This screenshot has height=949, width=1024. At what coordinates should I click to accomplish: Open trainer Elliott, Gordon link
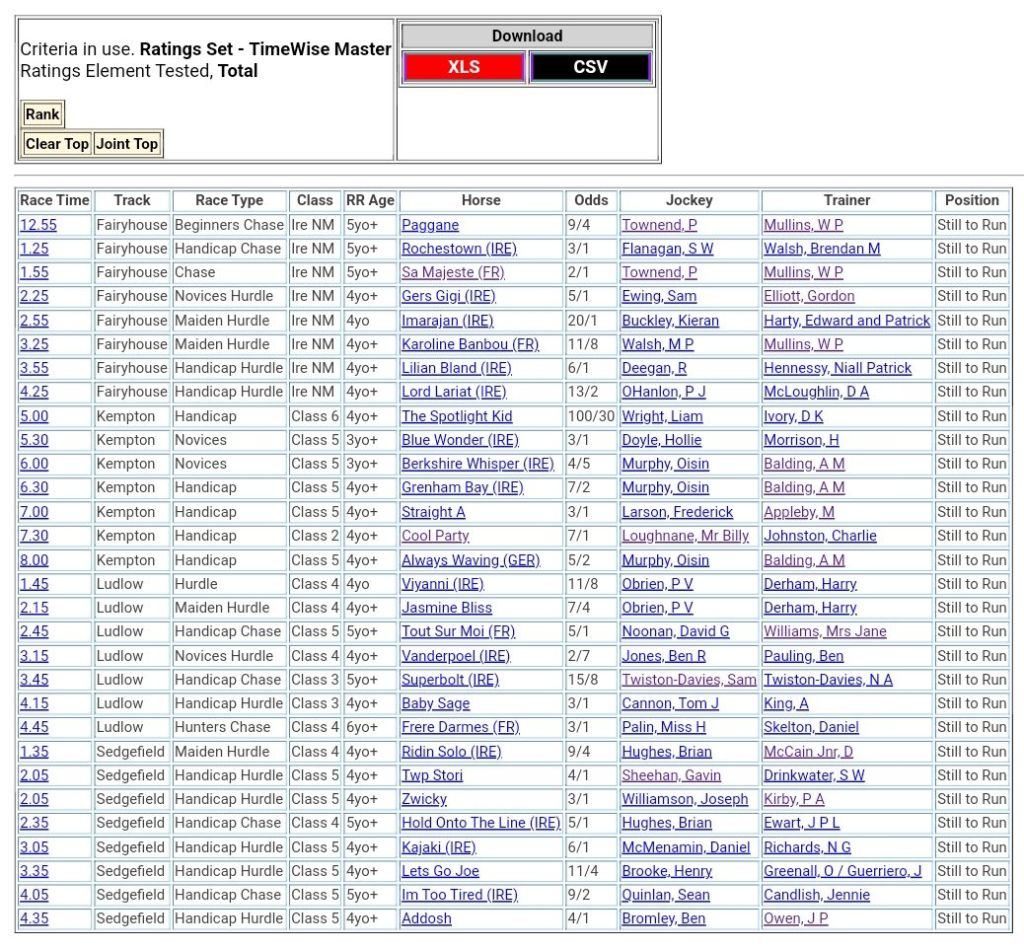(x=809, y=296)
